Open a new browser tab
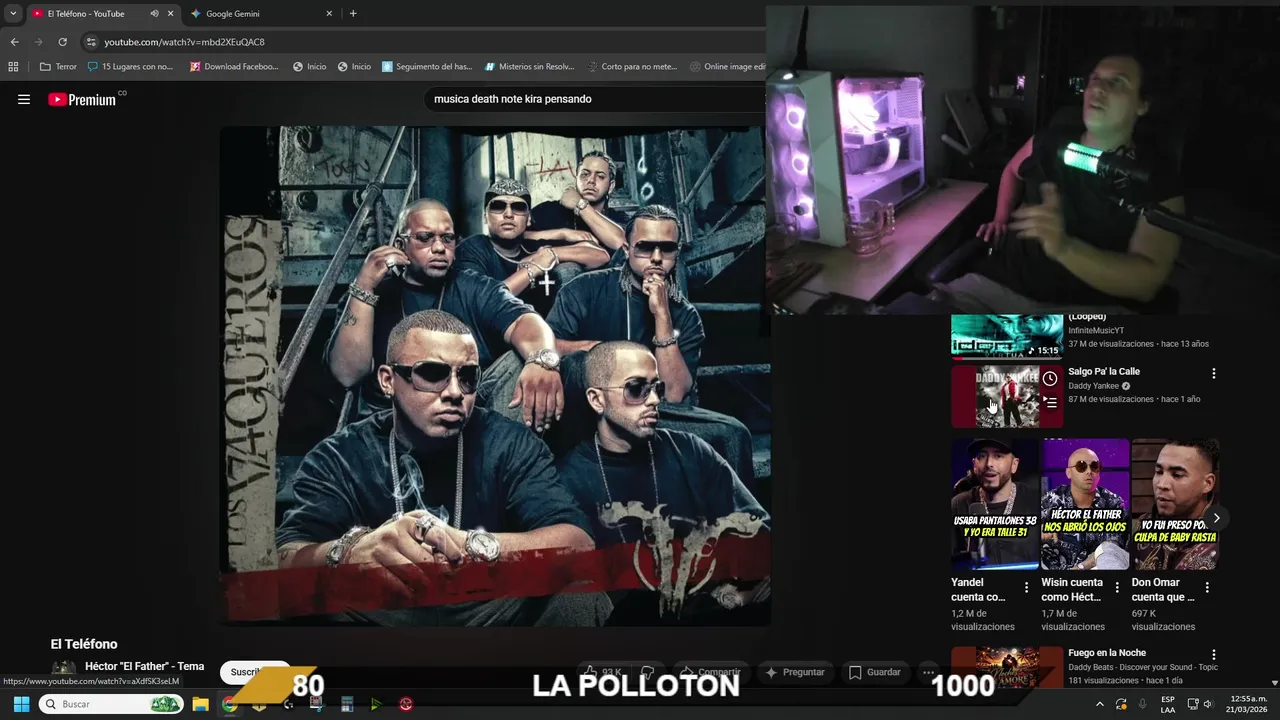 [x=353, y=14]
